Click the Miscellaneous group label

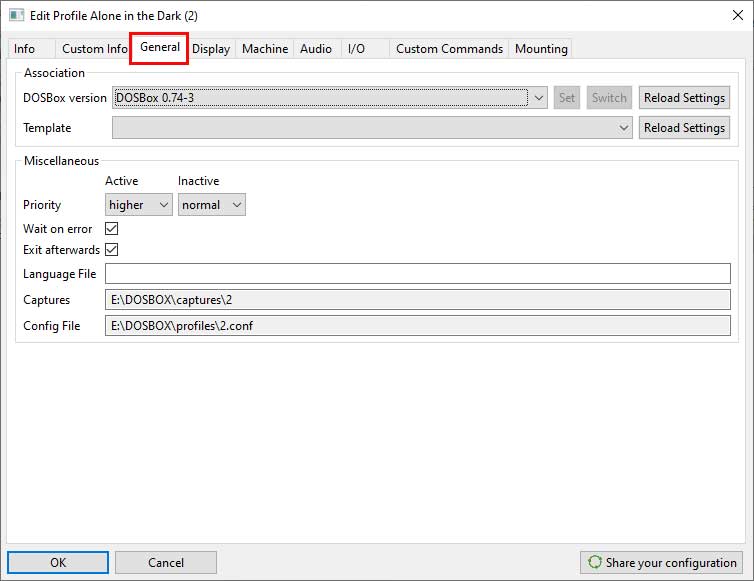coord(62,161)
